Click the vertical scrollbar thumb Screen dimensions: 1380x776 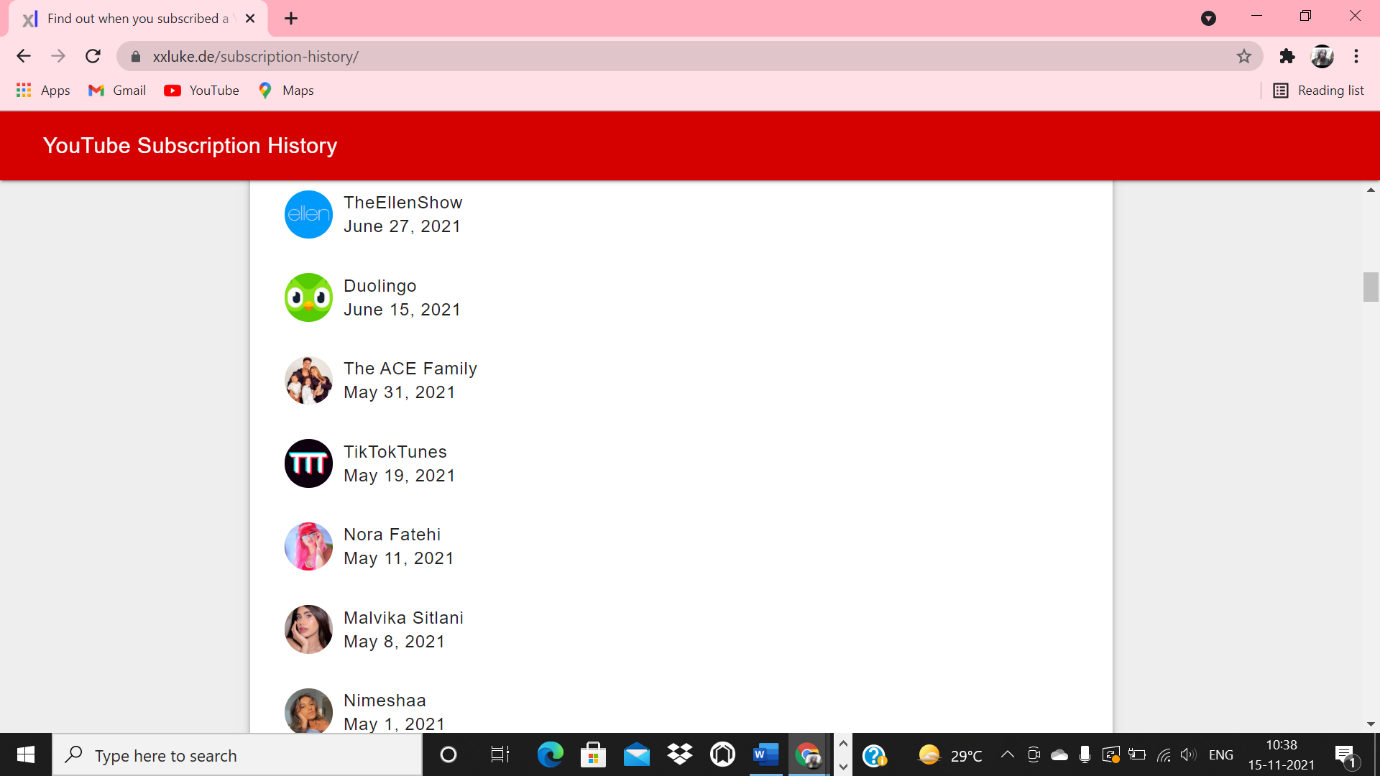pos(1371,286)
